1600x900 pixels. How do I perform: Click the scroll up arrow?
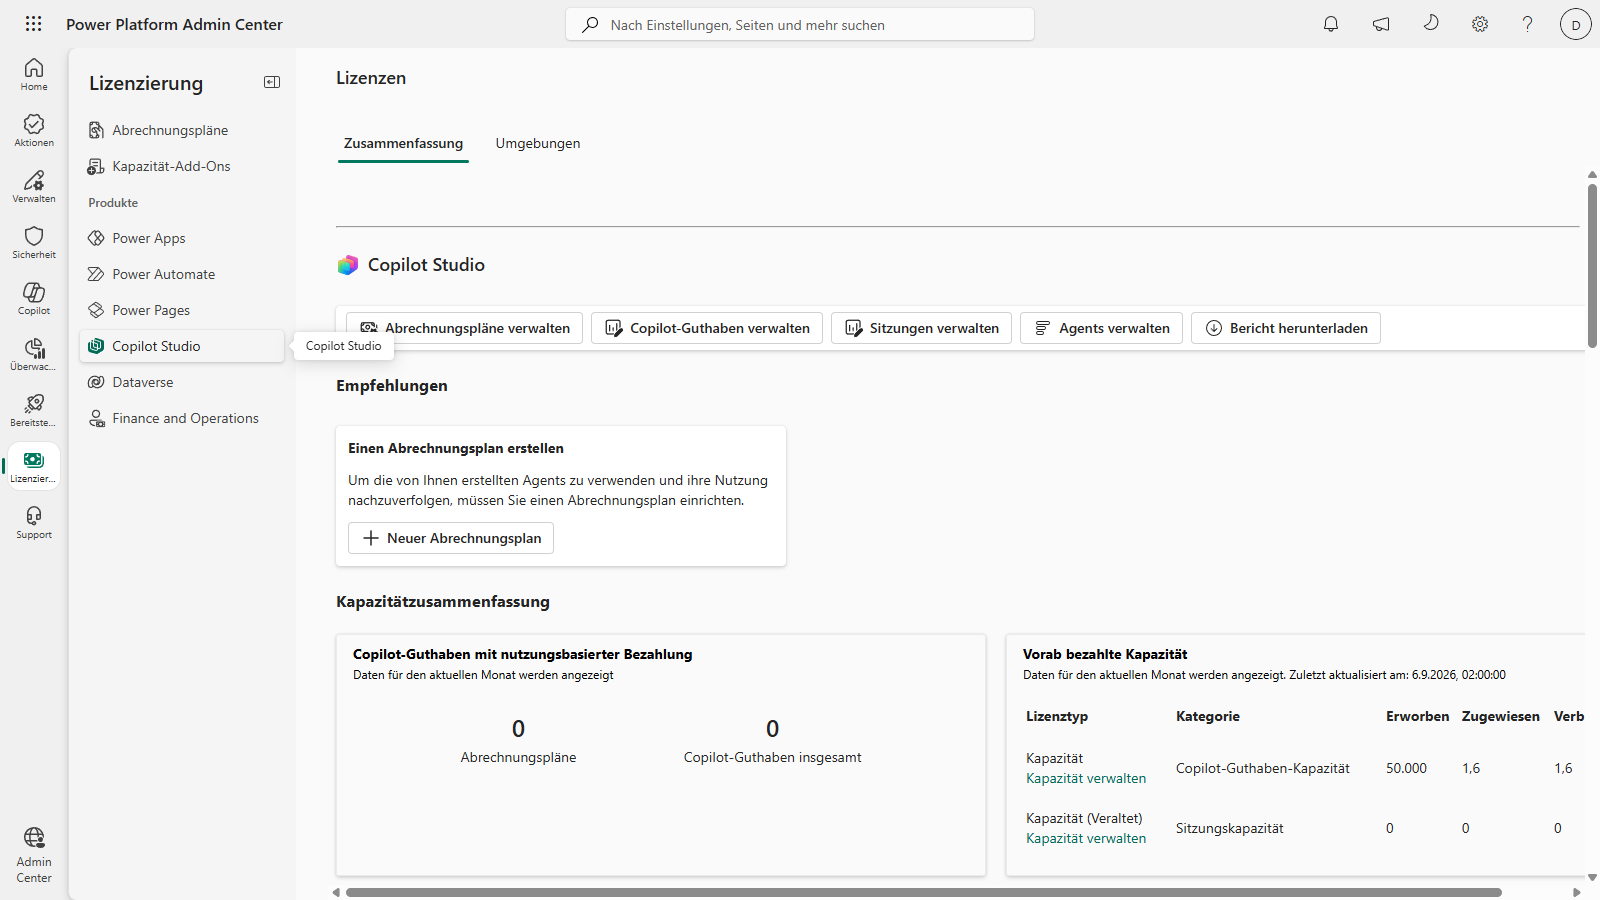[1592, 175]
